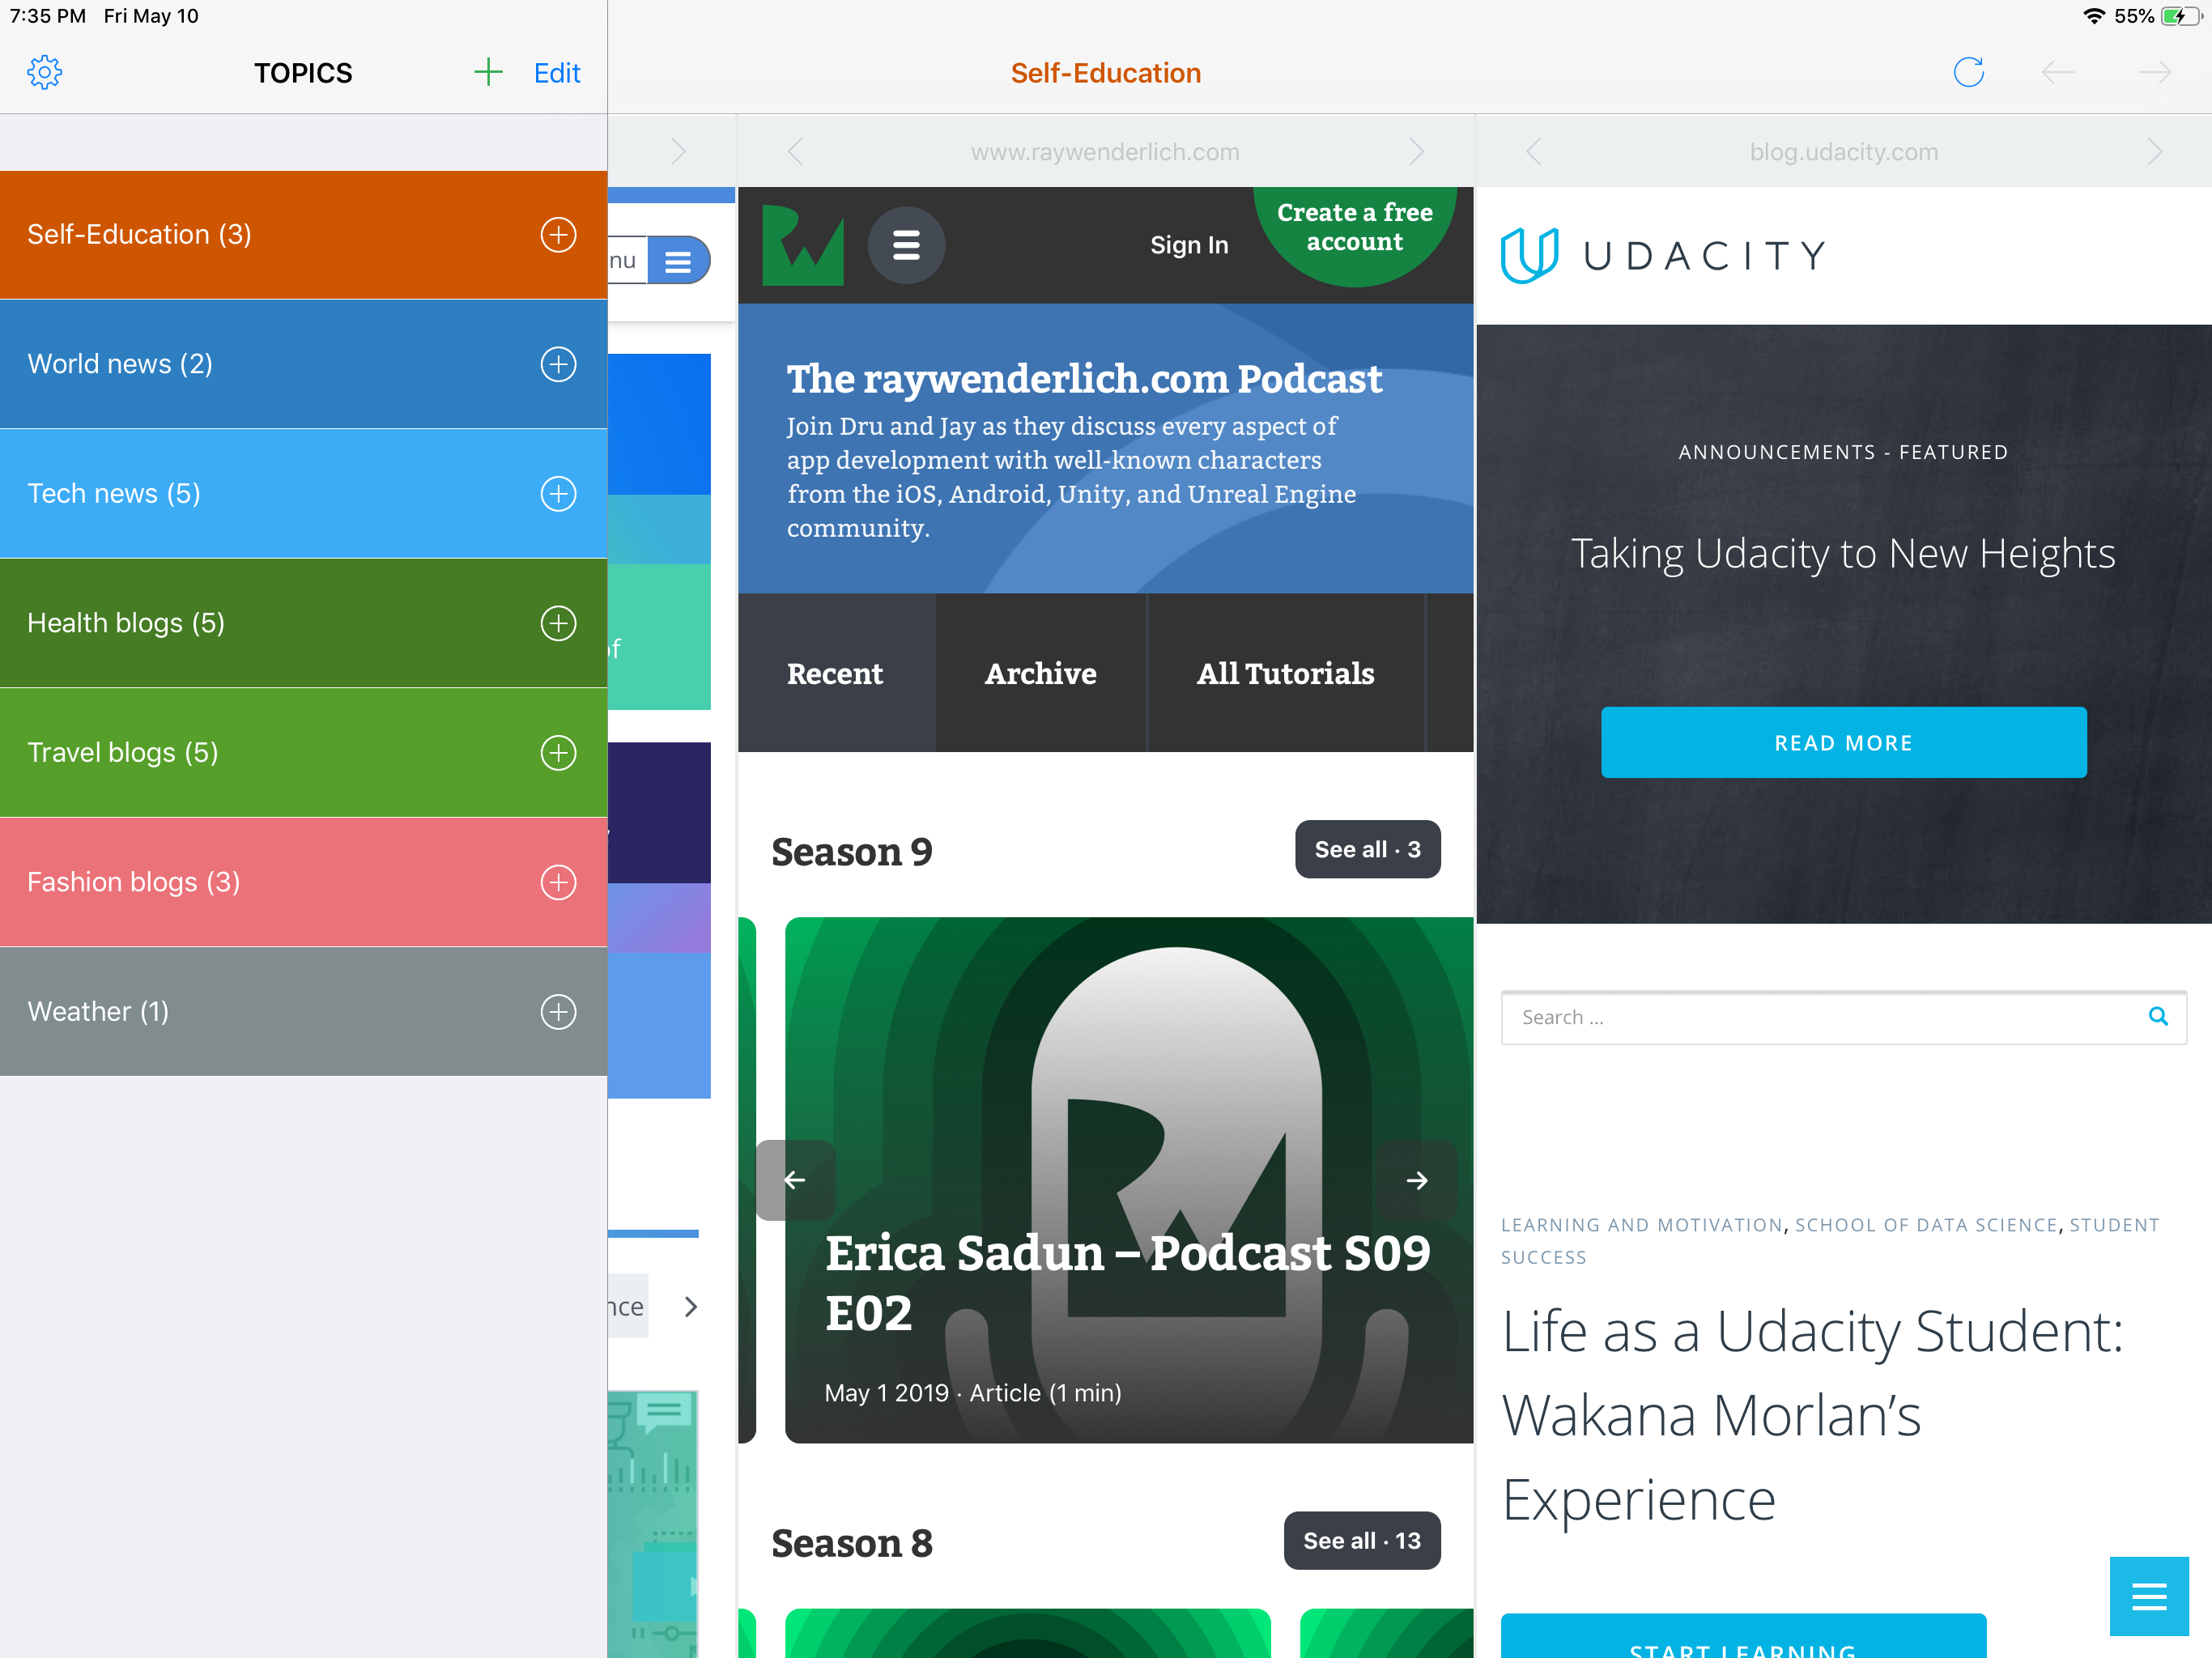
Task: Open the blue Udacity floating menu button
Action: click(2148, 1595)
